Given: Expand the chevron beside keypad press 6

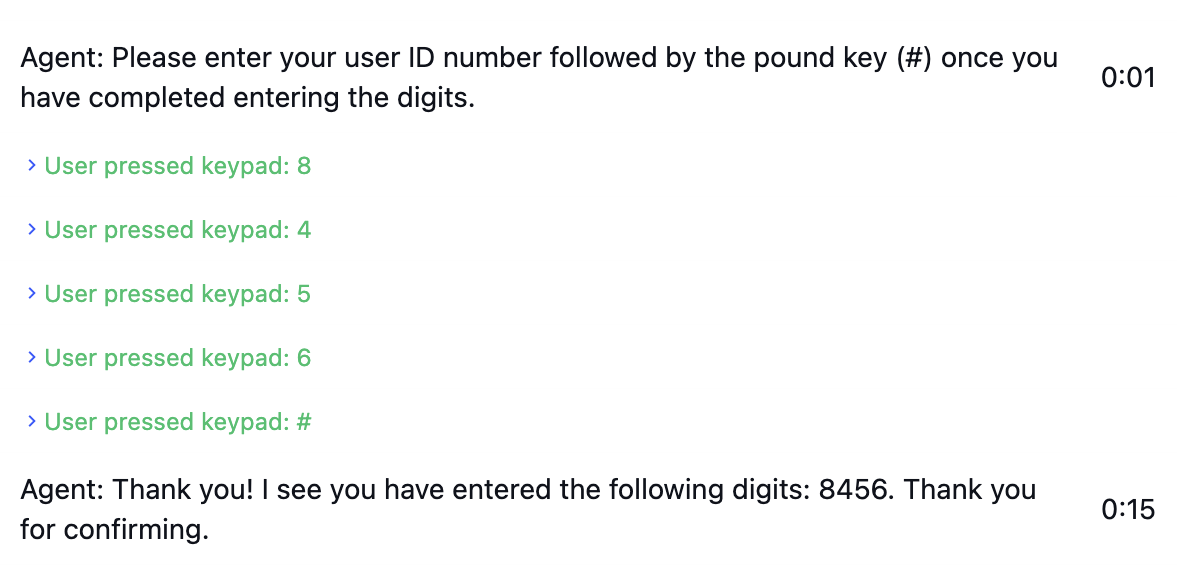Looking at the screenshot, I should coord(32,358).
